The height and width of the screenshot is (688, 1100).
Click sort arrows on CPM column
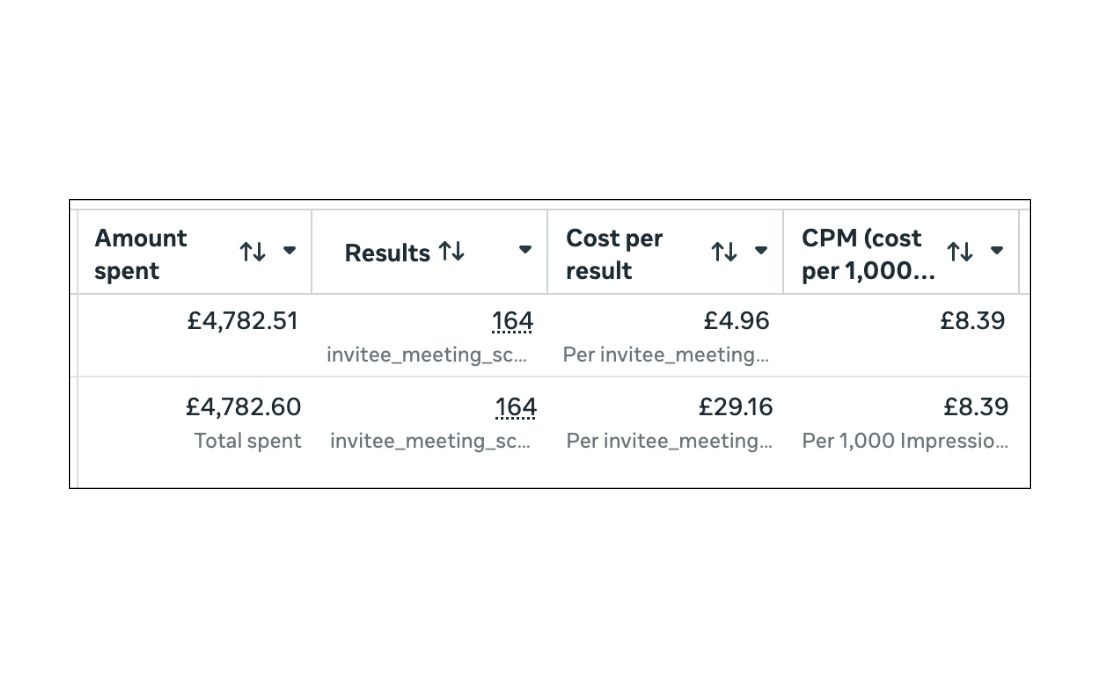point(960,252)
